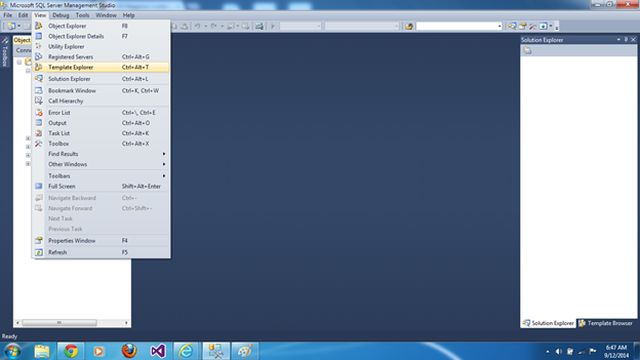640x360 pixels.
Task: Click the Object Explorer scroll right arrow
Action: (x=127, y=323)
